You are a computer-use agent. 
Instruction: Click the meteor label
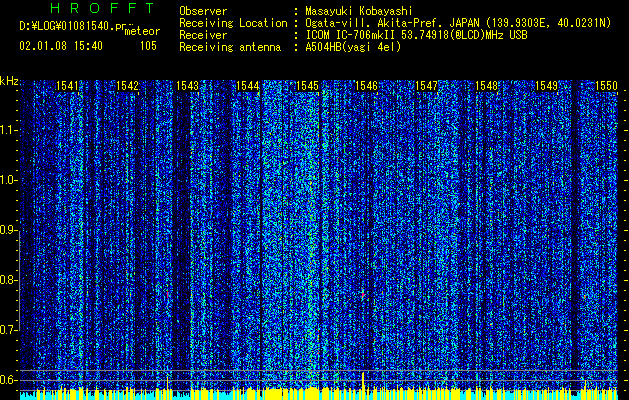142,31
